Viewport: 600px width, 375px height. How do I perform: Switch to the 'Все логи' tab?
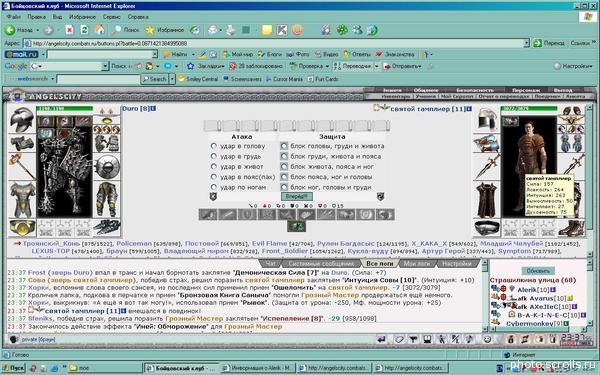[379, 264]
